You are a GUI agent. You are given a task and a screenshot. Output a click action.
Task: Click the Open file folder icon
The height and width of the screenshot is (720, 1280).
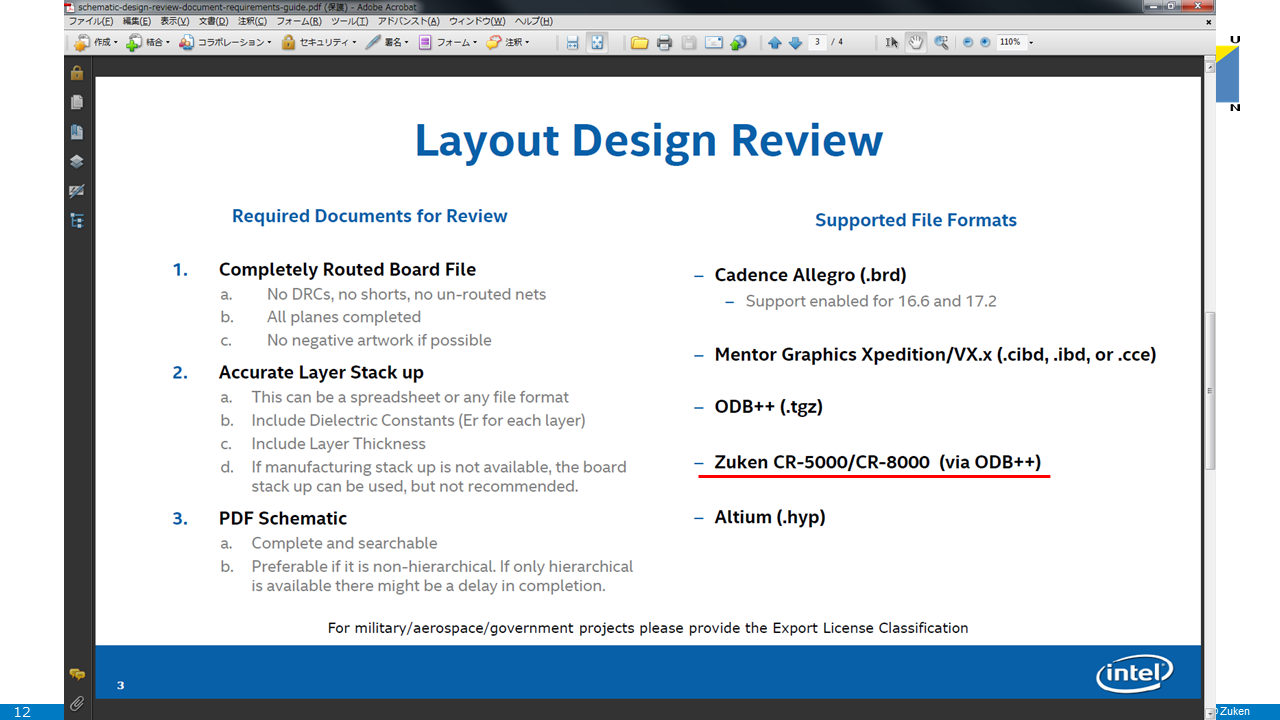tap(639, 43)
